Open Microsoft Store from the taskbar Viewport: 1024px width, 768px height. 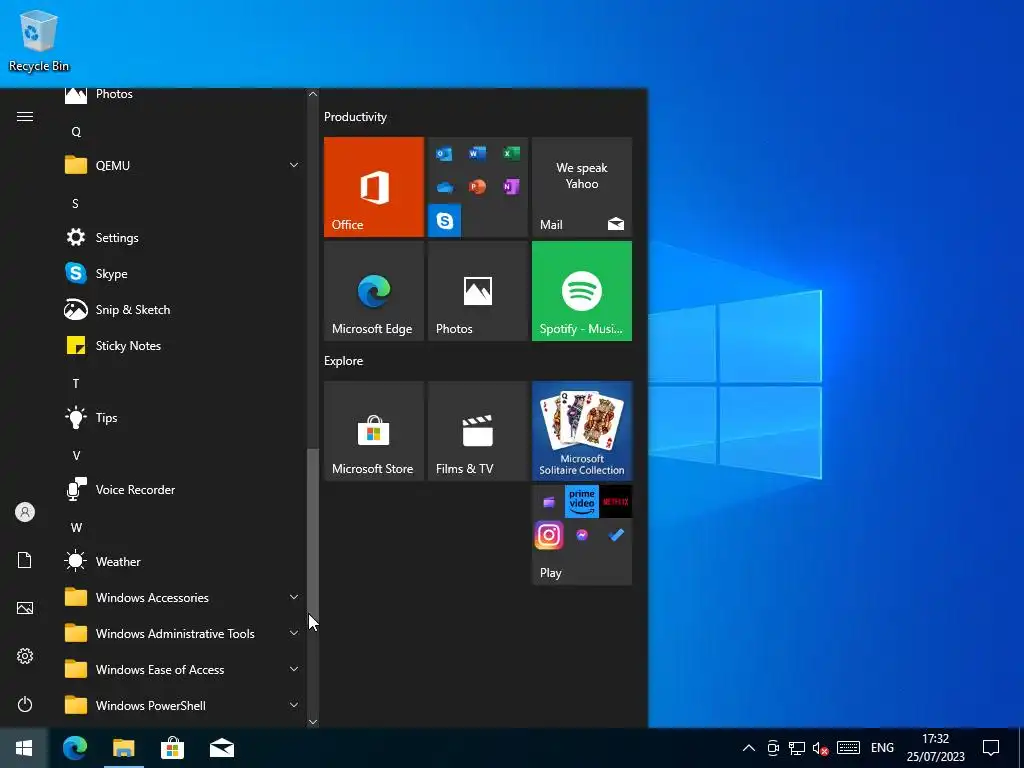(x=172, y=748)
